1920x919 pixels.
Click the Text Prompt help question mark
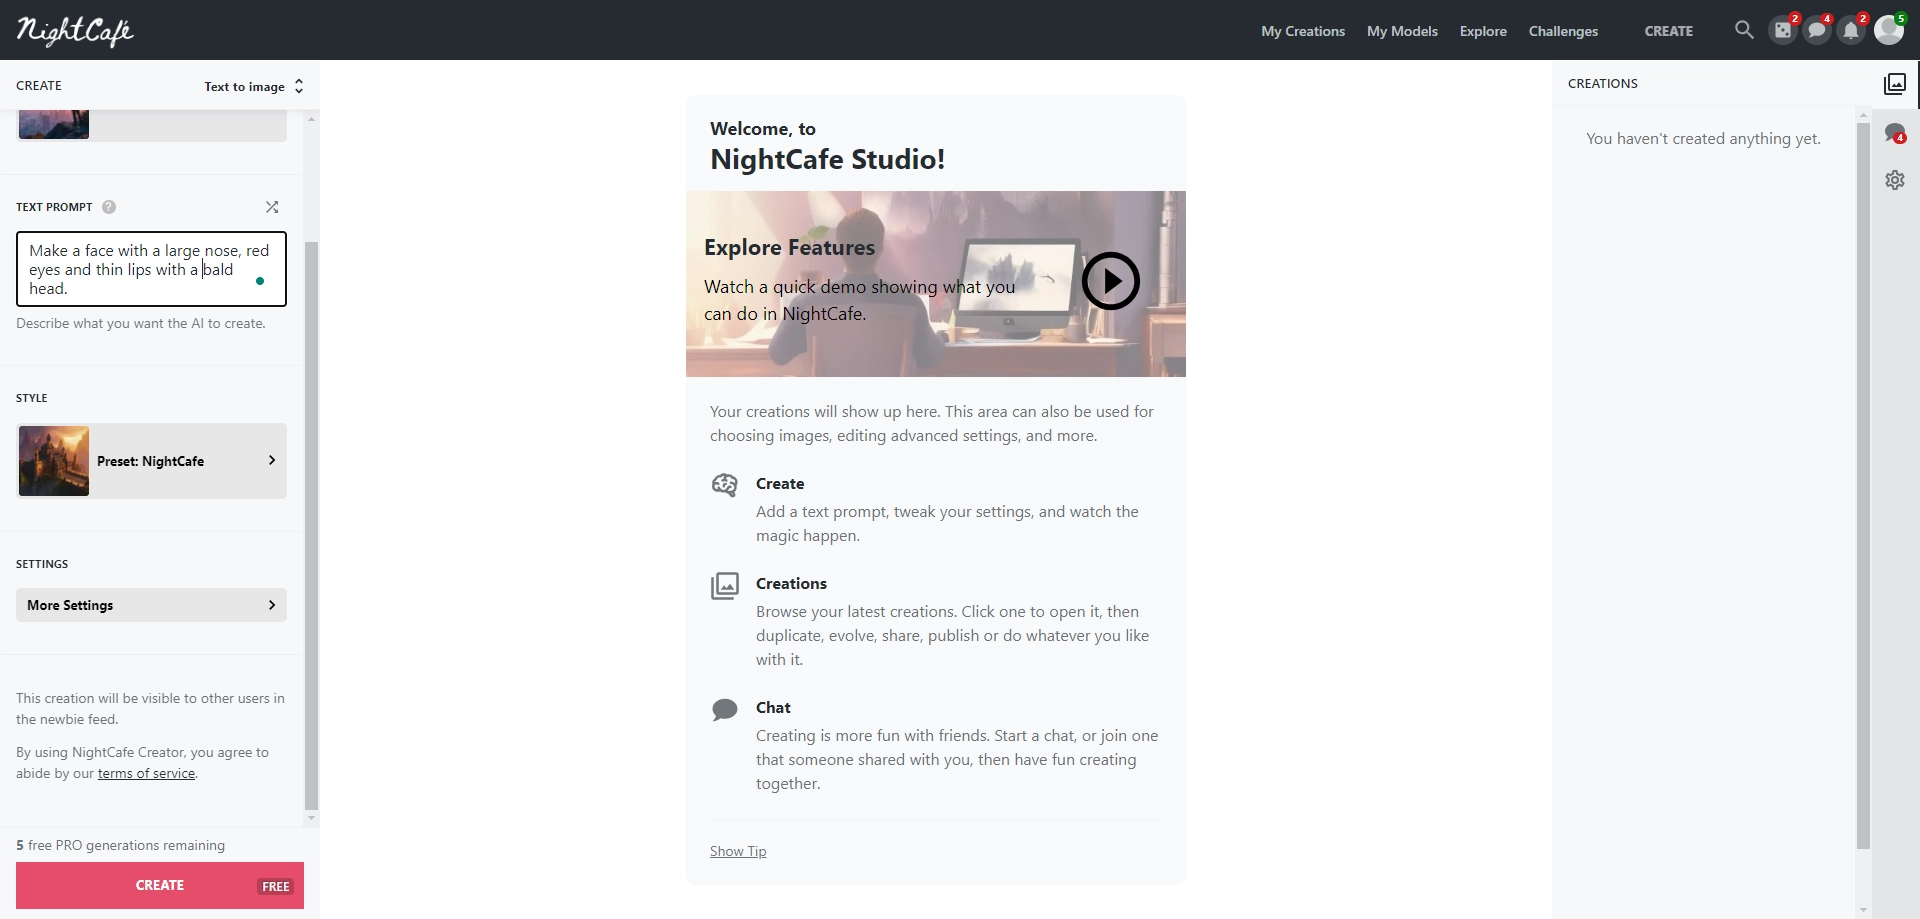pos(109,207)
